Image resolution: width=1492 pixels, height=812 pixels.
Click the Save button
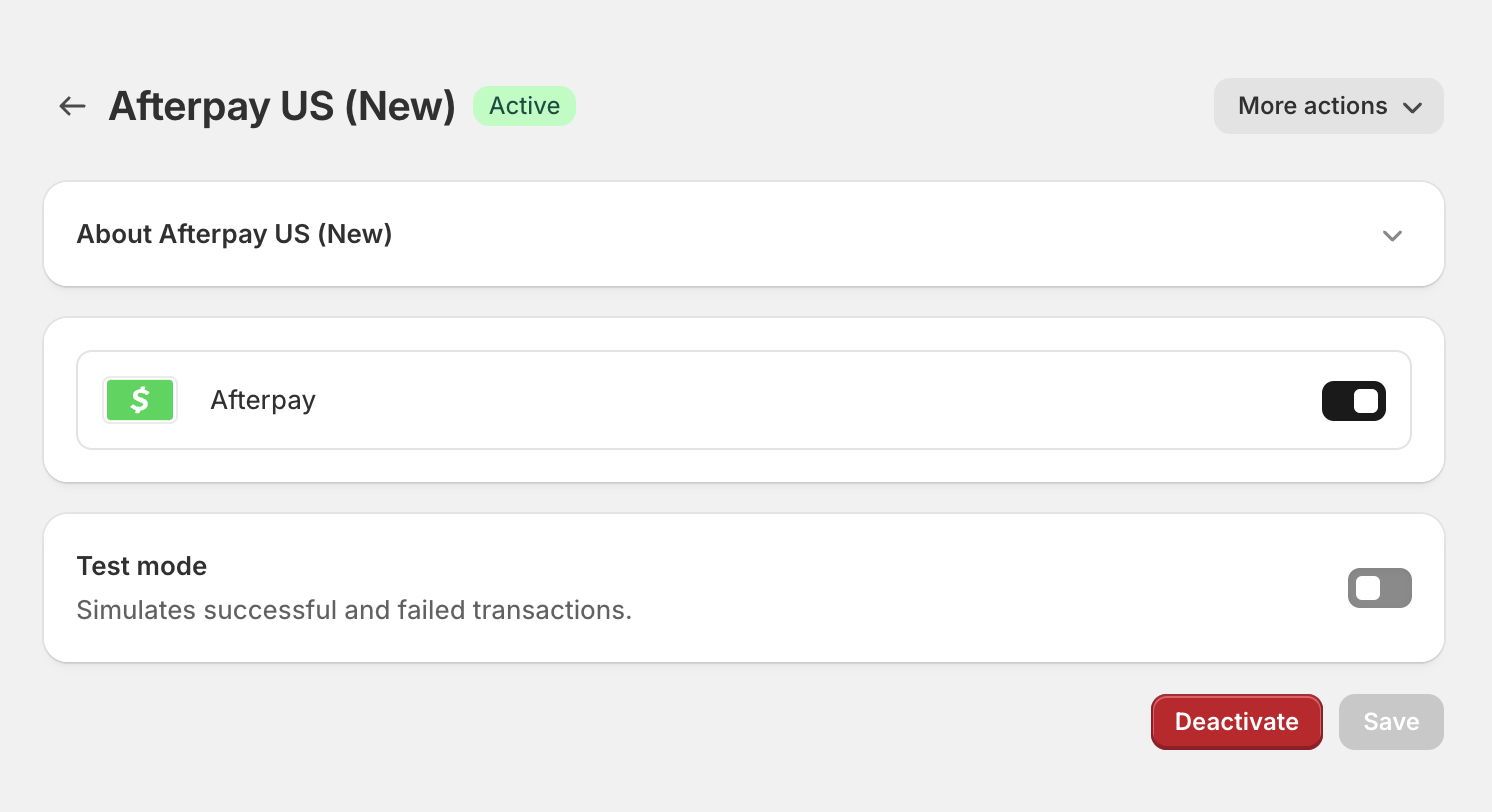1391,722
